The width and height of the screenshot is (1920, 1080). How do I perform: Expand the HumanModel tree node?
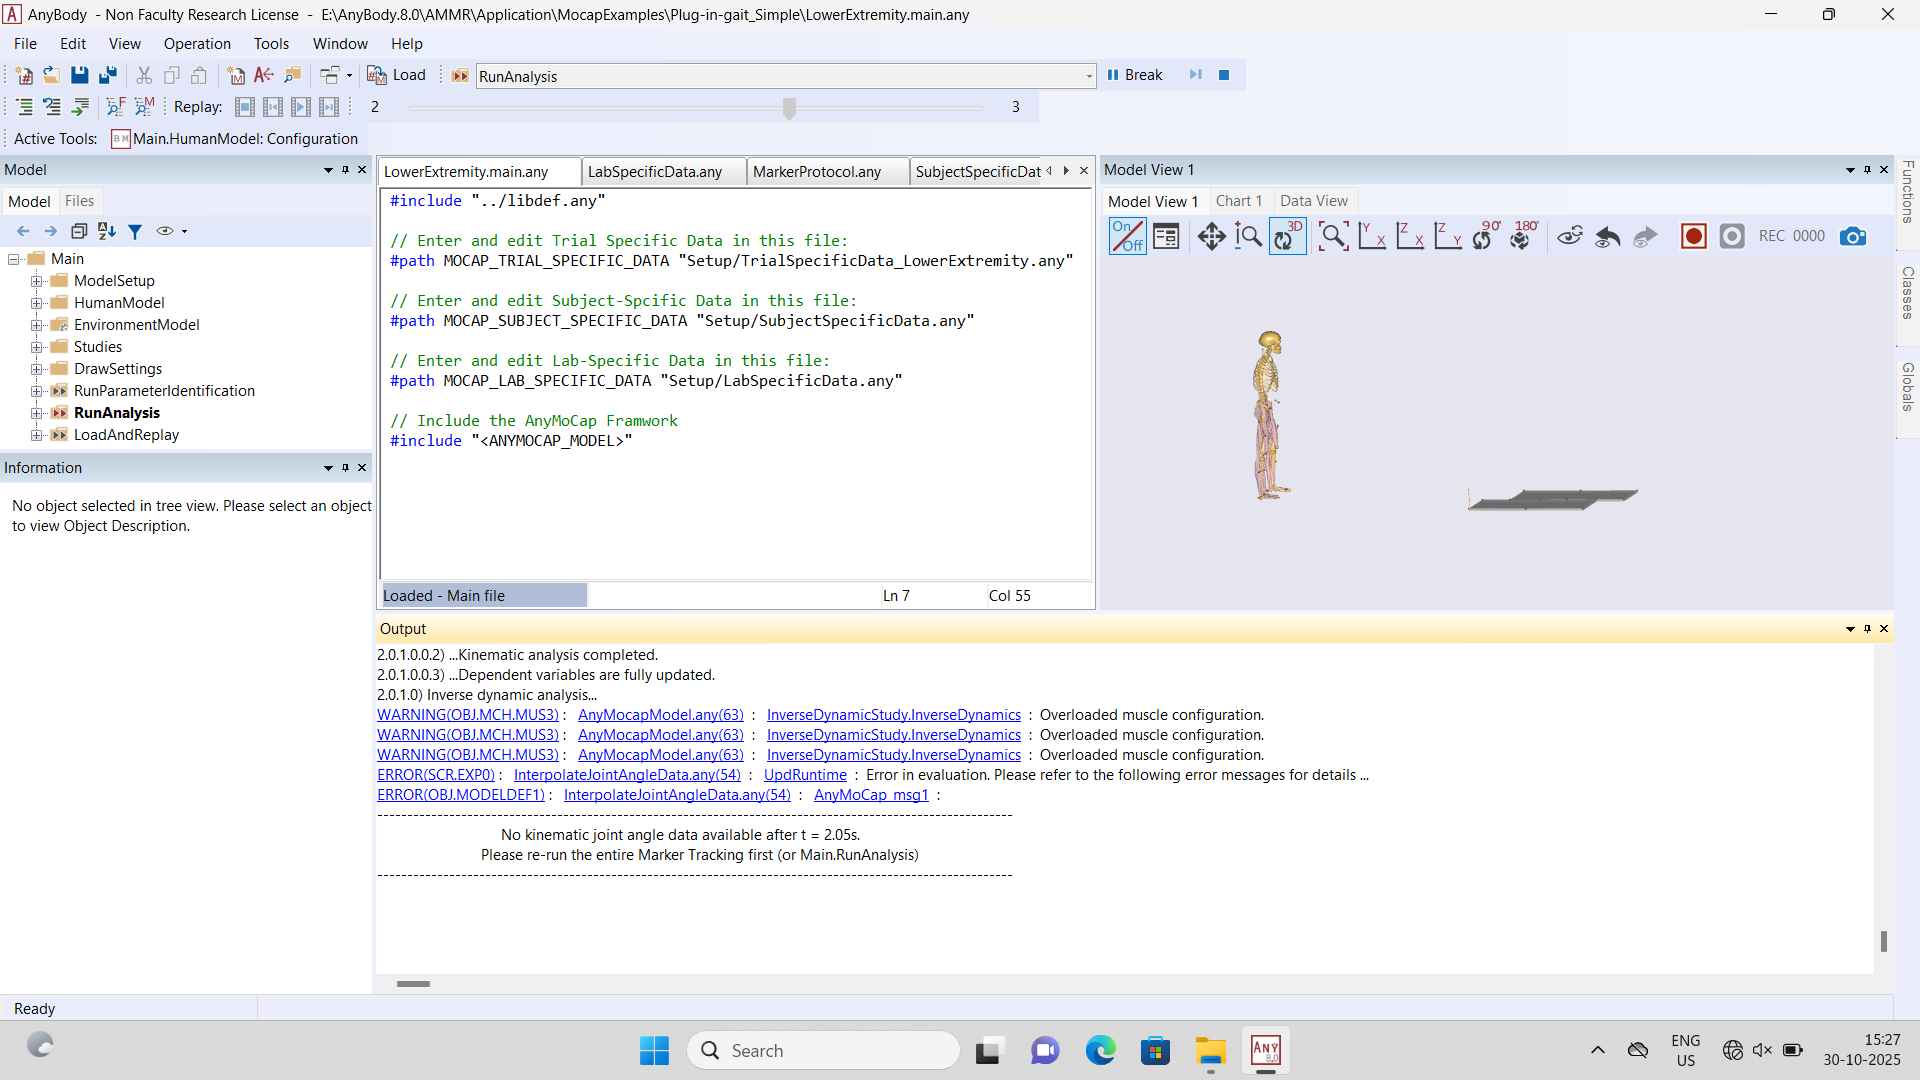pyautogui.click(x=37, y=303)
